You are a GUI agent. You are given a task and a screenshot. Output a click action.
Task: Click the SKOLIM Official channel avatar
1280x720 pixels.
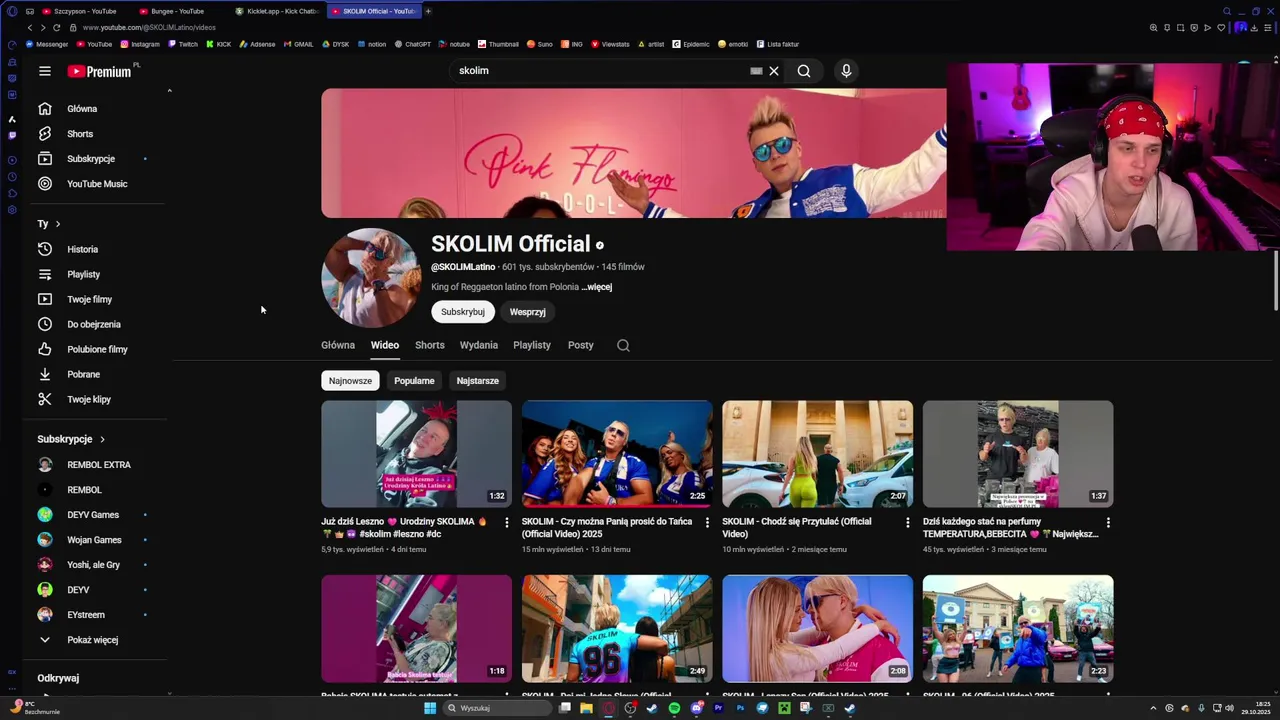point(371,277)
